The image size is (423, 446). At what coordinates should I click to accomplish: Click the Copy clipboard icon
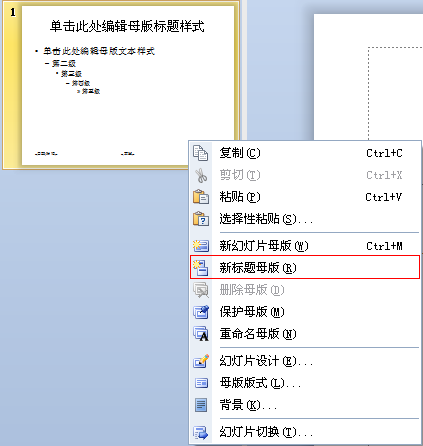[201, 153]
